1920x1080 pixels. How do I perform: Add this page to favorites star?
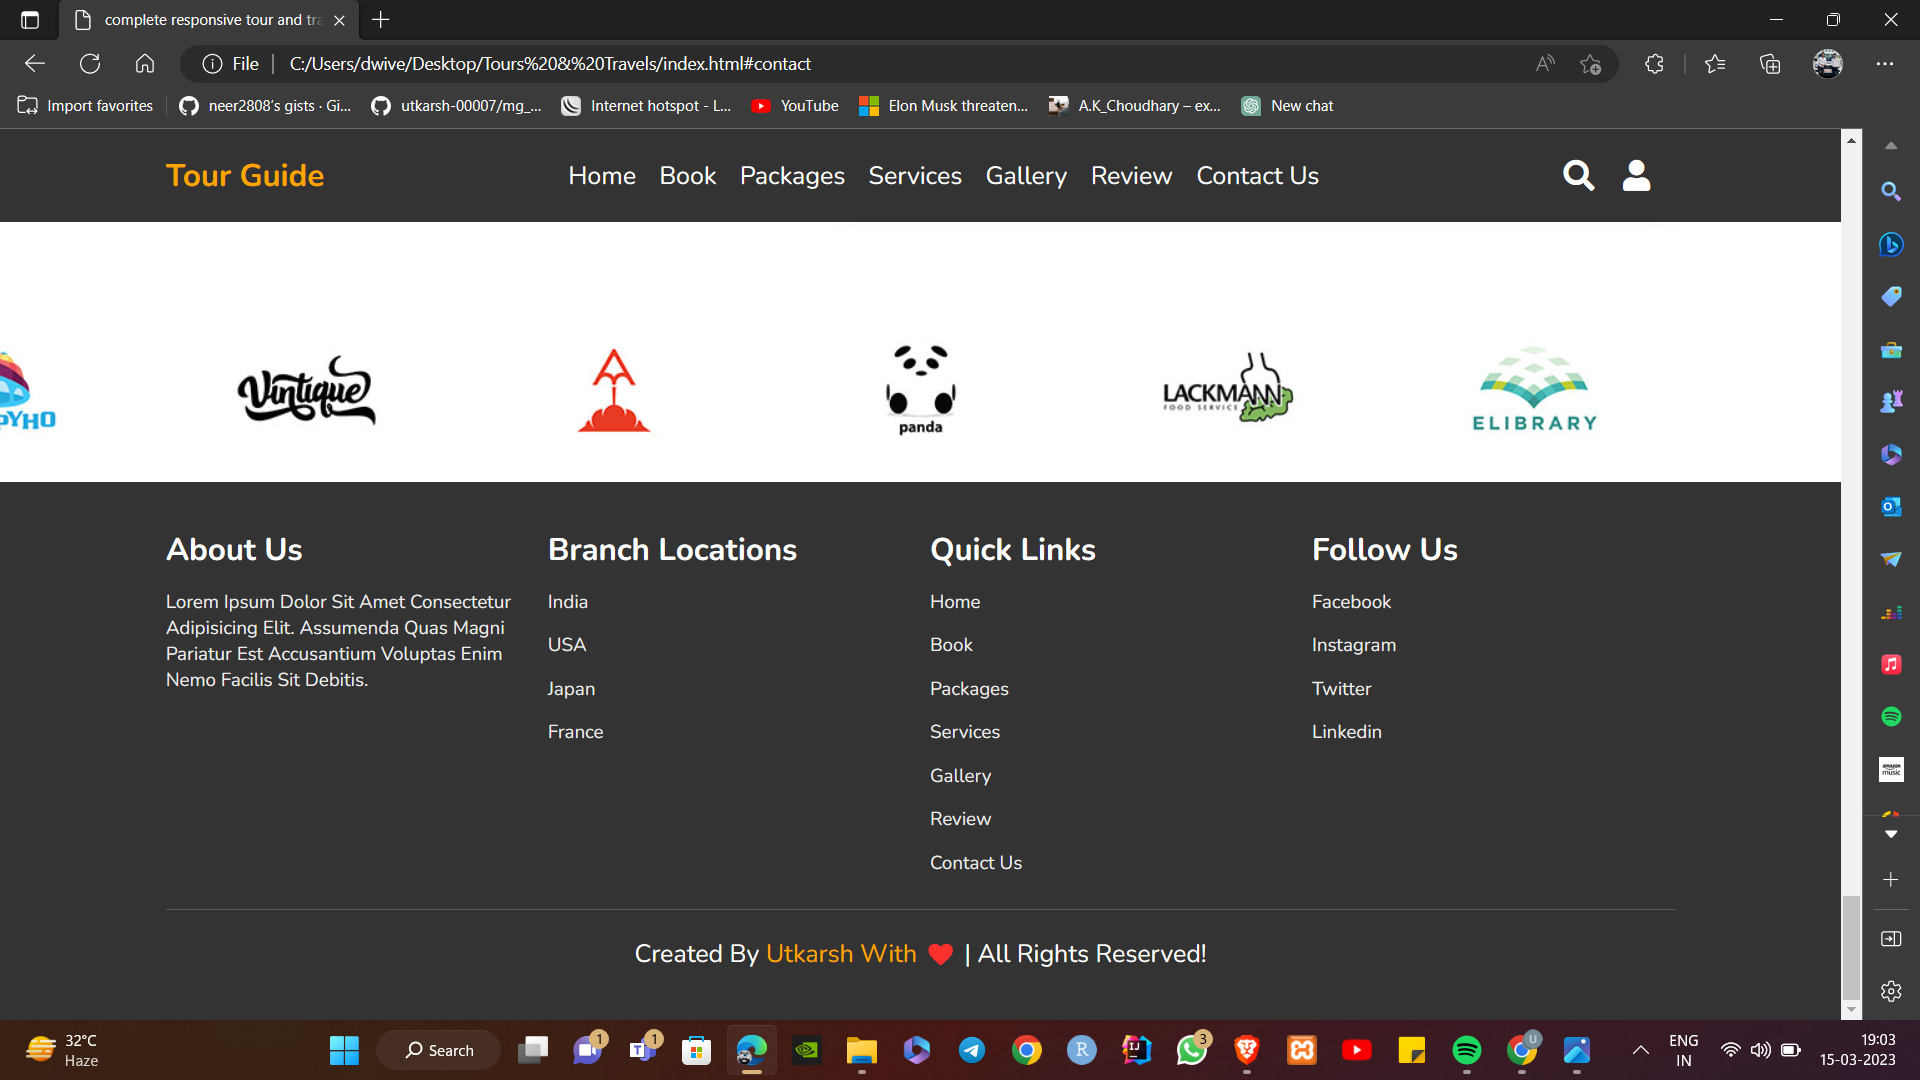point(1590,64)
